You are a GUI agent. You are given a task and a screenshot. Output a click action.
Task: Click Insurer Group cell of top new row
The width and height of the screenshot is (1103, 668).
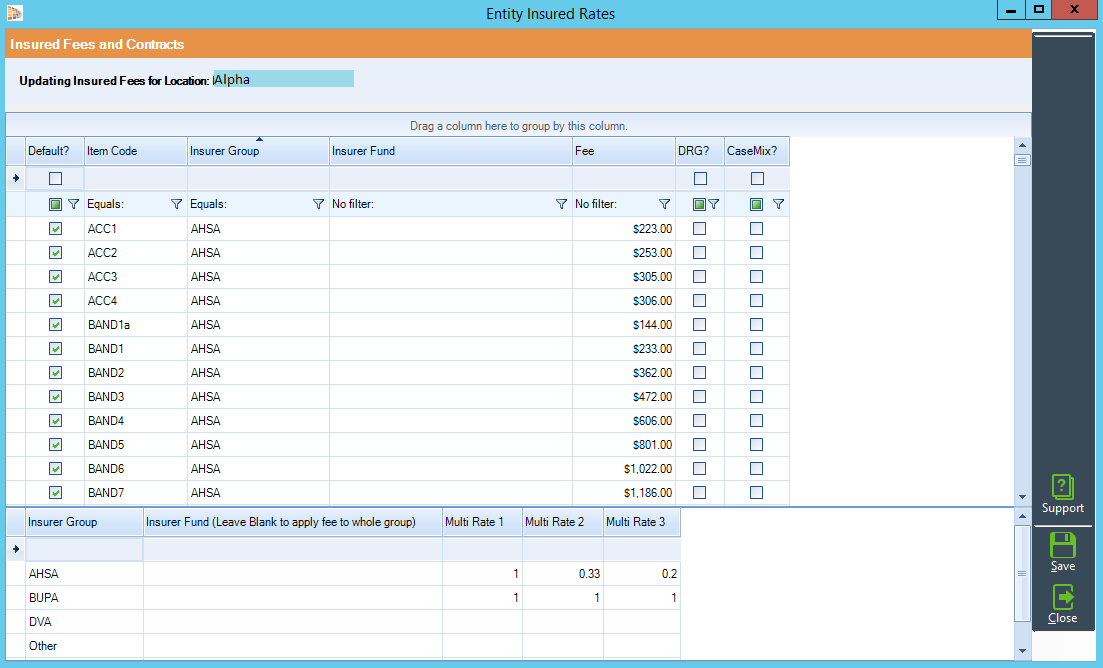point(258,179)
